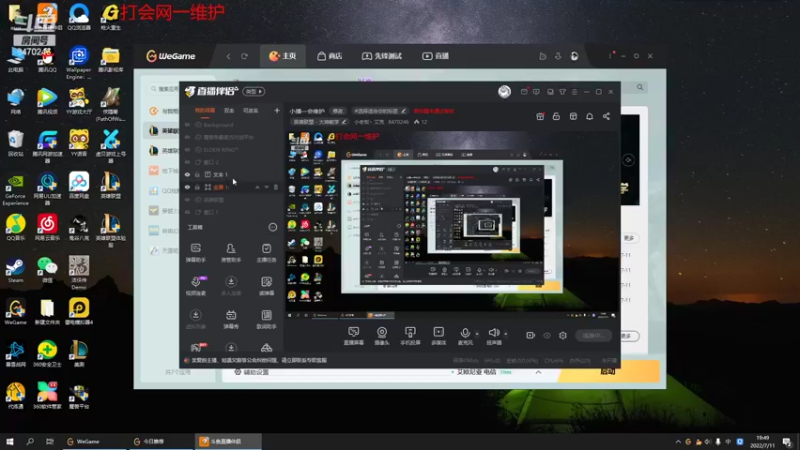Click the share icon in stream header
Viewport: 800px width, 450px height.
pyautogui.click(x=606, y=116)
